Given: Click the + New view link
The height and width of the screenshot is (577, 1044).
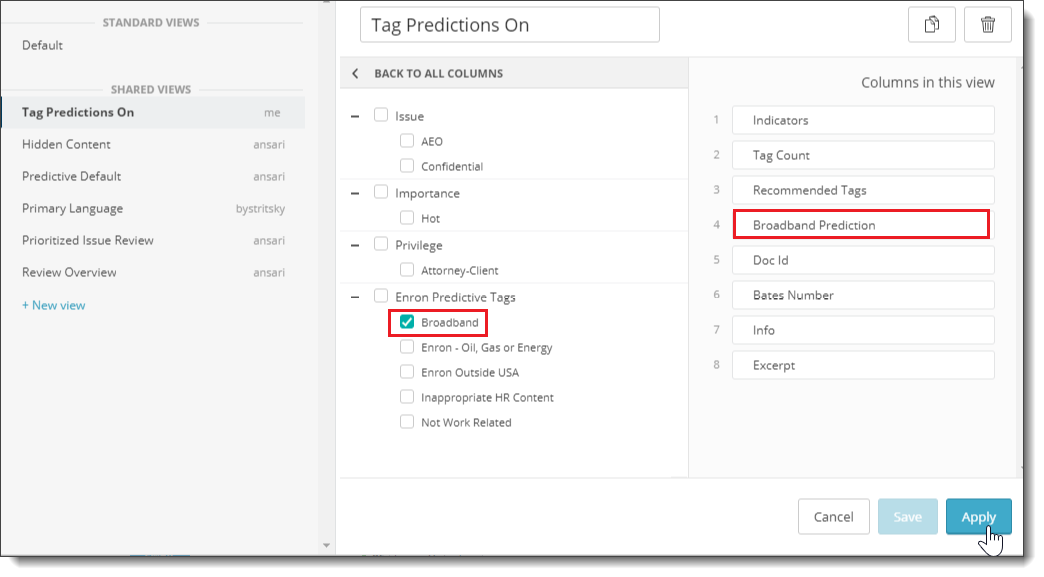Looking at the screenshot, I should tap(53, 305).
